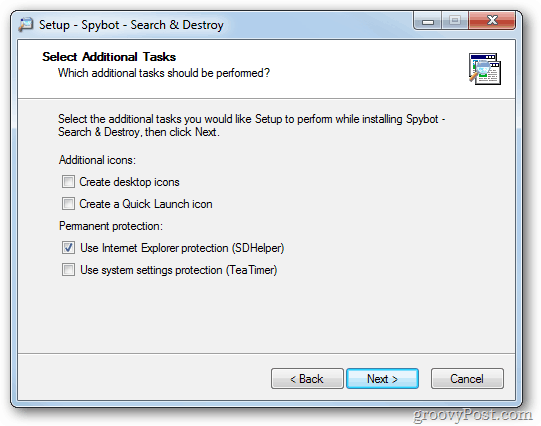Go back with the Back button
Screen dimensions: 541x426
tap(307, 379)
